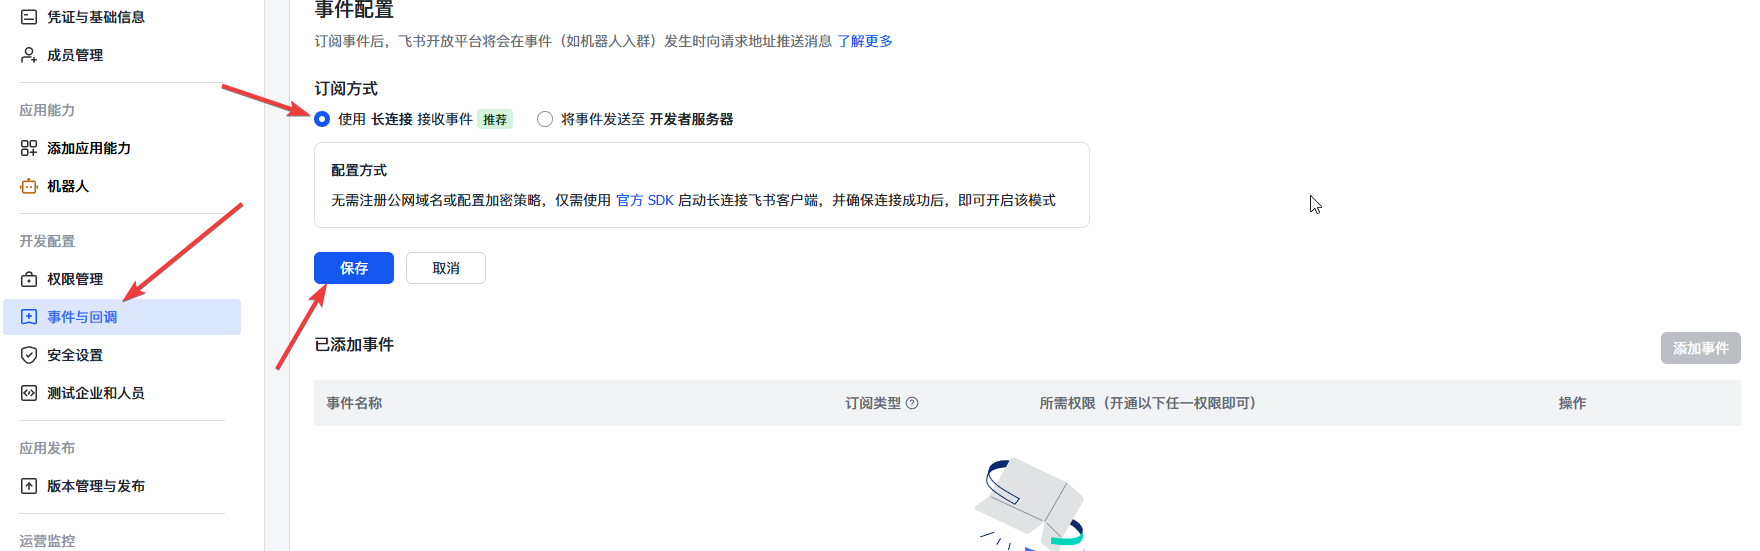Image resolution: width=1760 pixels, height=551 pixels.
Task: Click the 权限管理 lock icon
Action: 29,279
